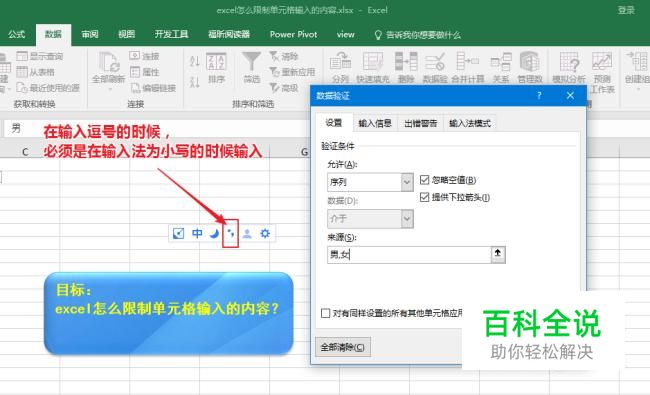The image size is (650, 395).
Task: Select column C header
Action: coord(25,152)
